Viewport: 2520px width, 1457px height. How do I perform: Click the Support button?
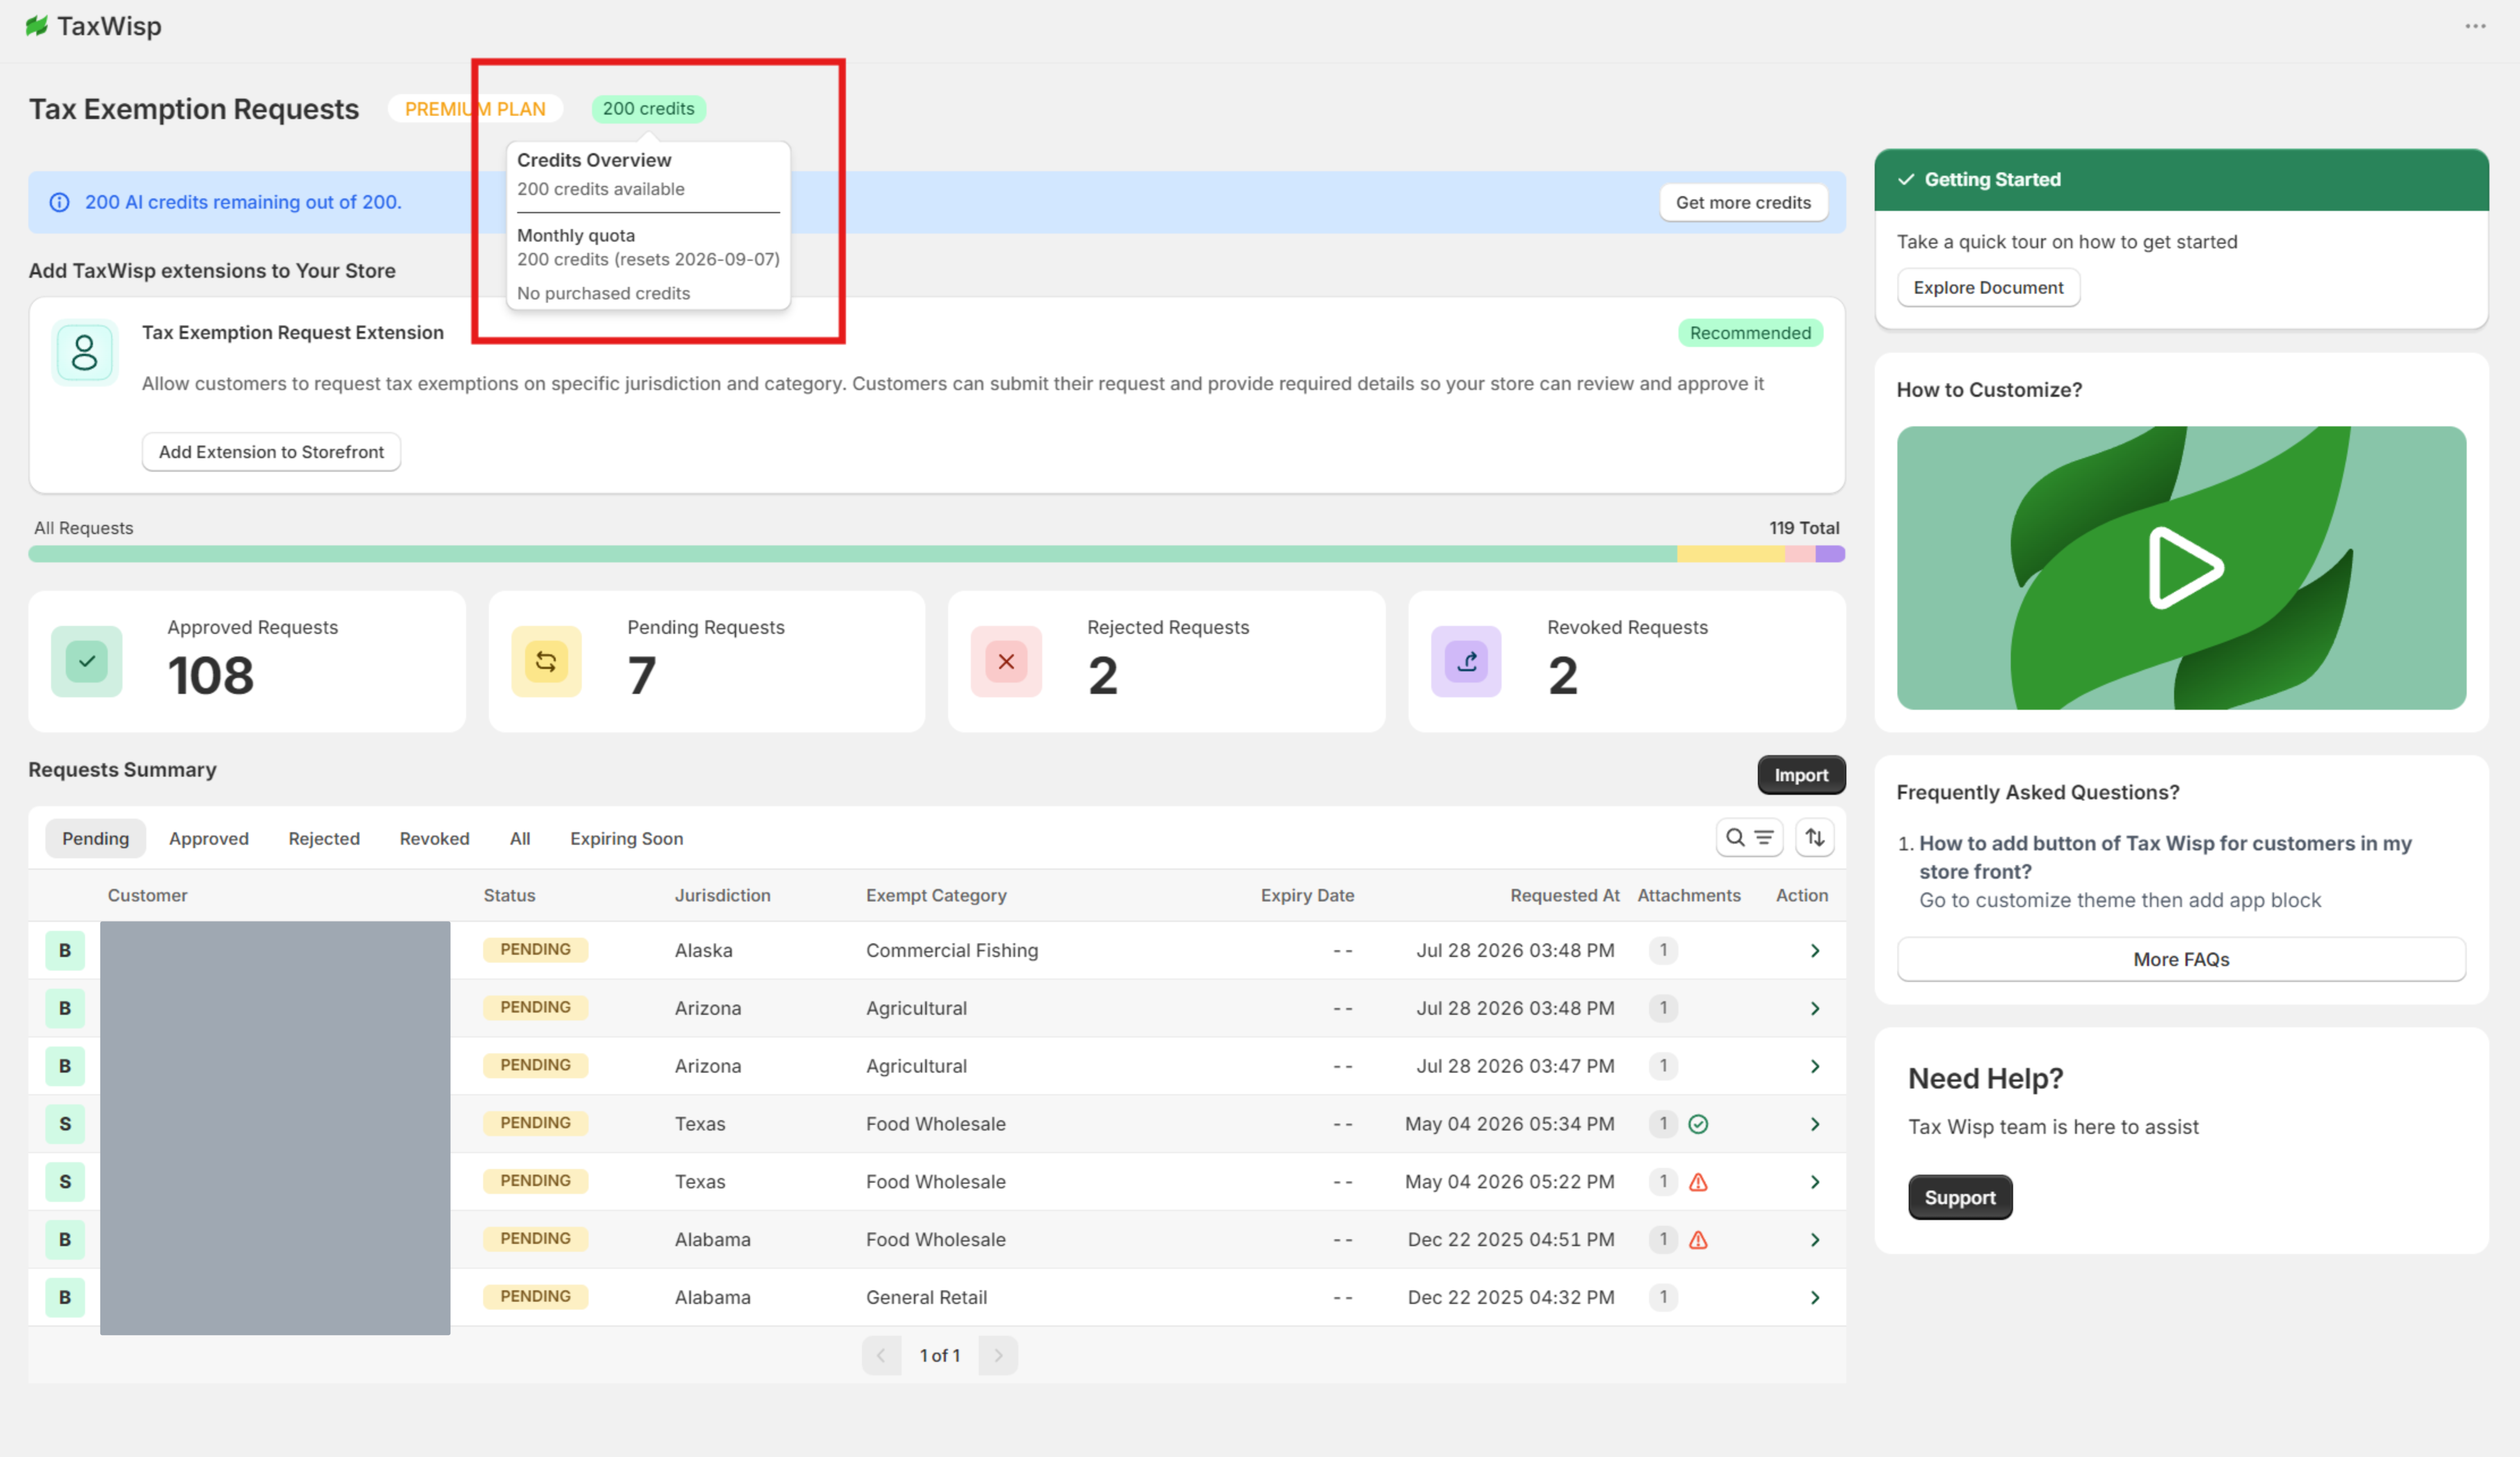tap(1960, 1197)
